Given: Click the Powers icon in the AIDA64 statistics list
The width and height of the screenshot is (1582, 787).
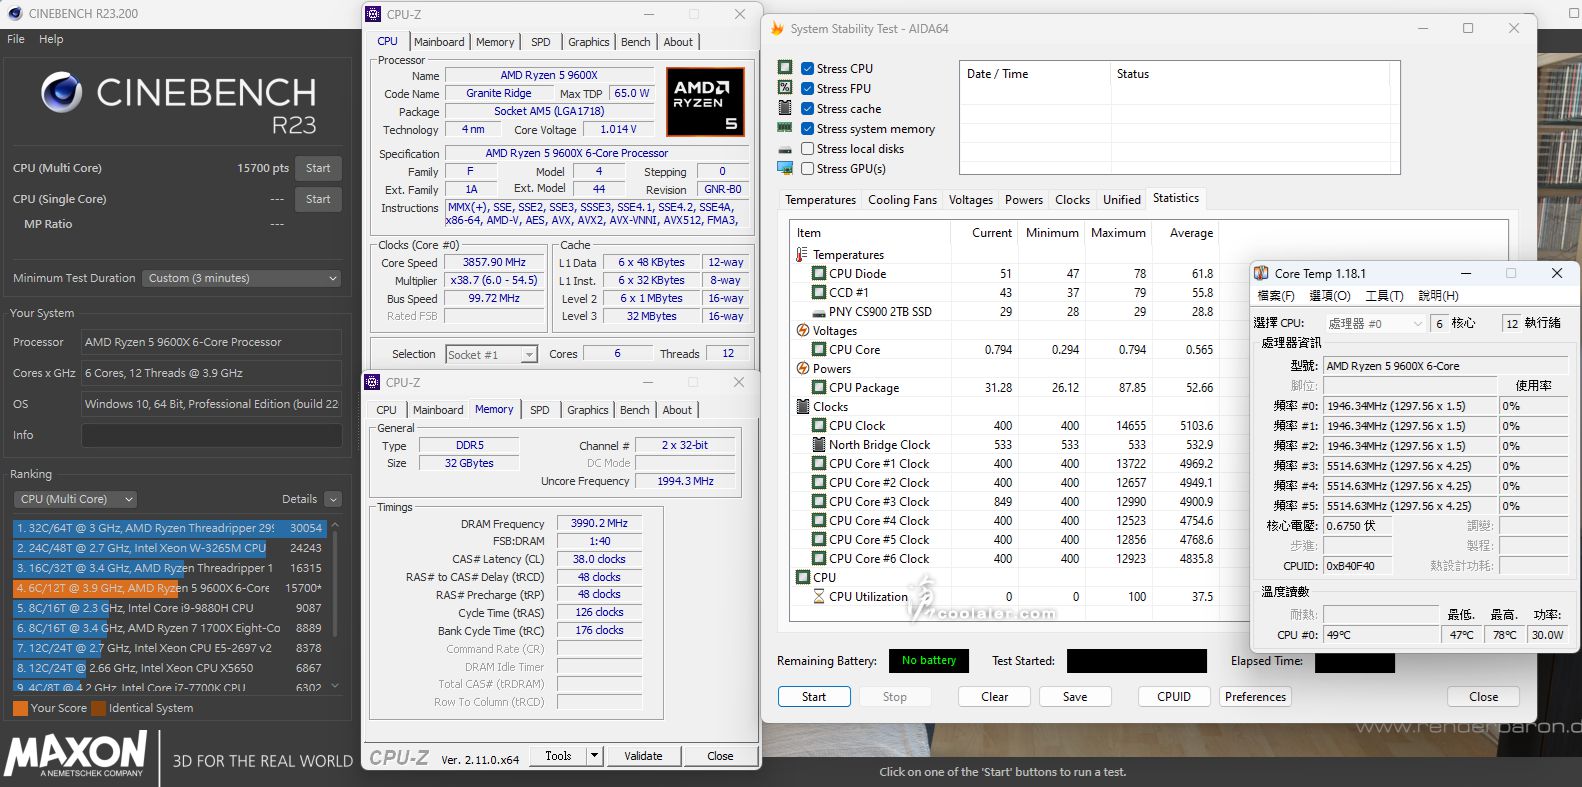Looking at the screenshot, I should click(802, 368).
